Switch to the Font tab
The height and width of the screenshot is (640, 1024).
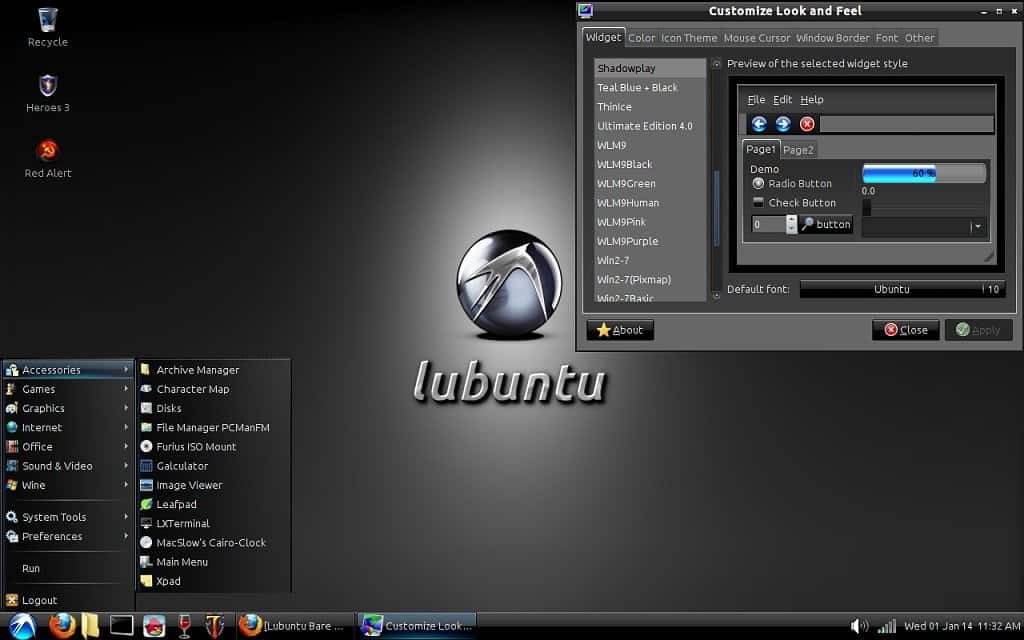887,38
